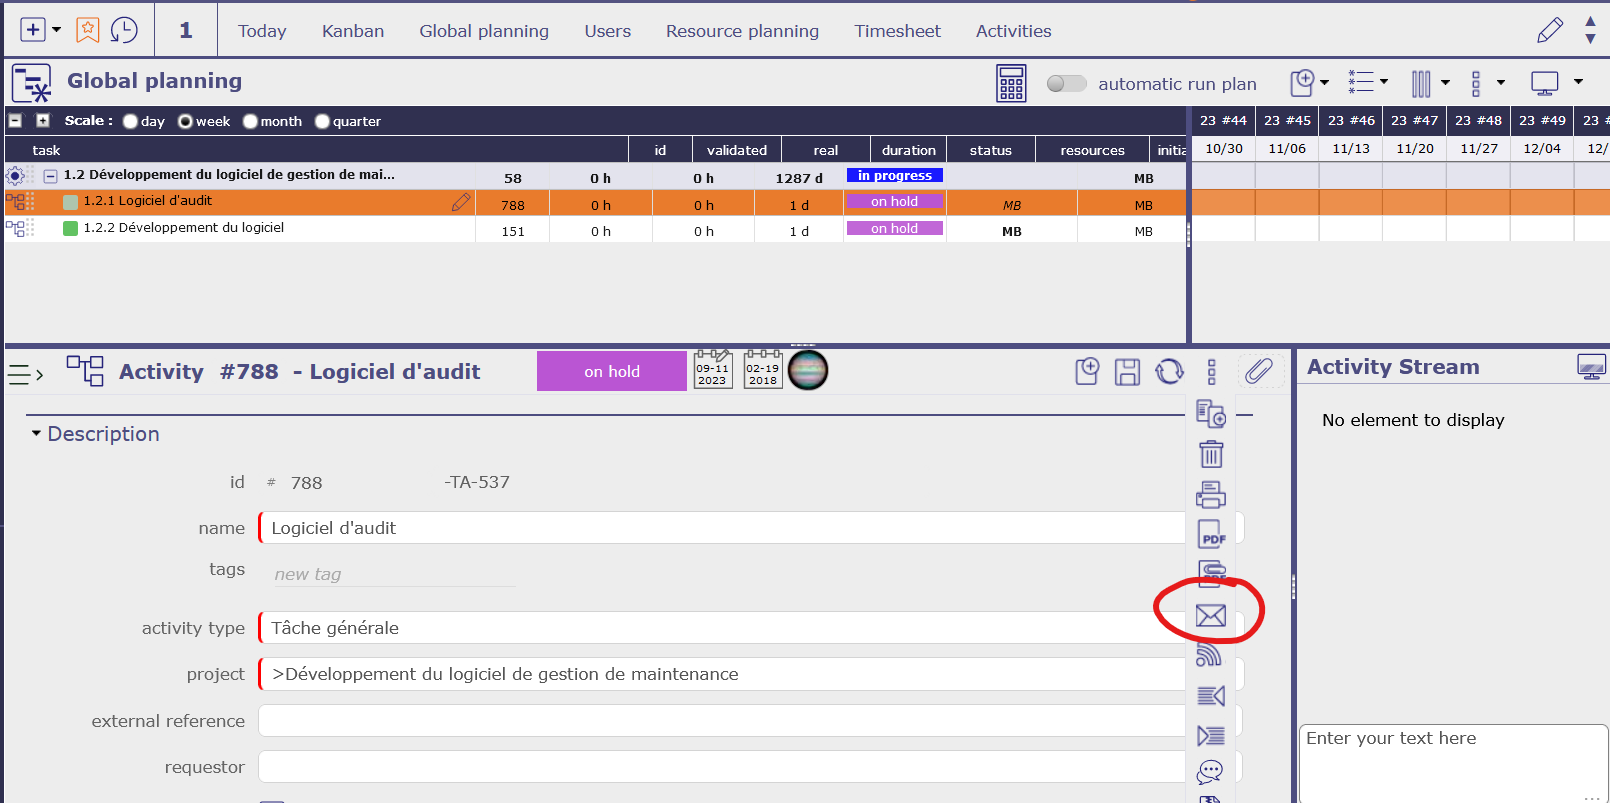This screenshot has height=803, width=1610.
Task: Delete the activity with the trash icon
Action: click(x=1210, y=455)
